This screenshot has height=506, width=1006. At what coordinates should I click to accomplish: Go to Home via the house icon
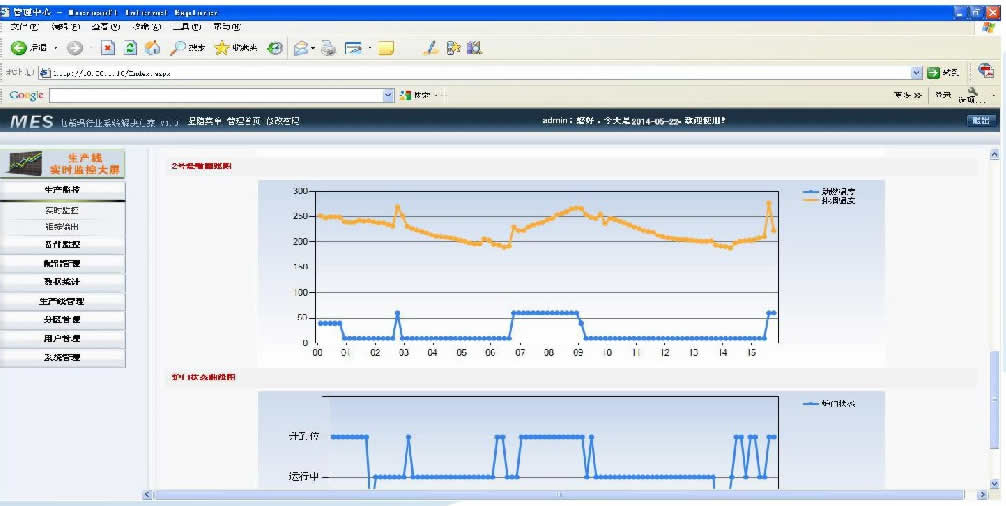(x=152, y=48)
